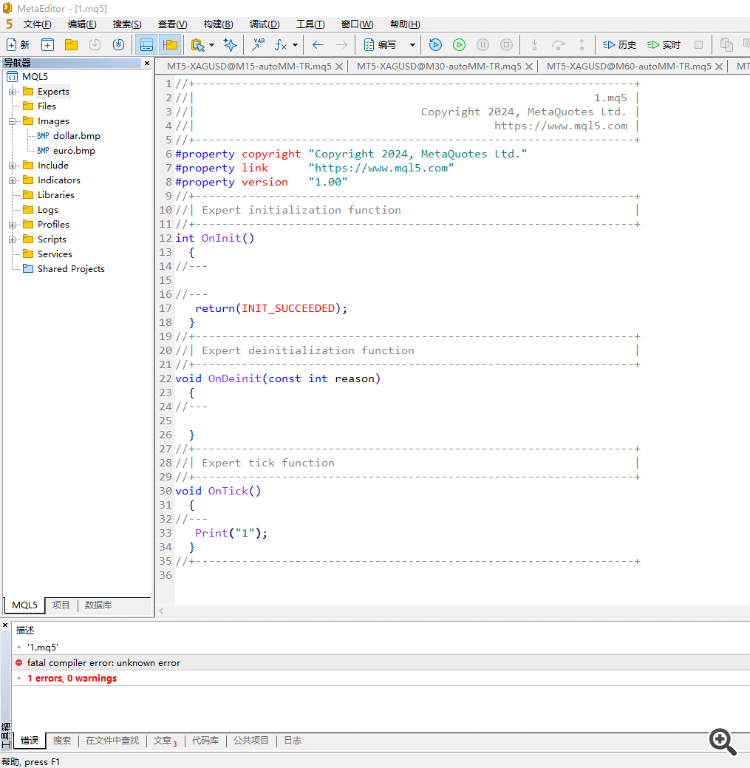This screenshot has height=768, width=750.
Task: Open the 工具(T) menu
Action: point(311,24)
